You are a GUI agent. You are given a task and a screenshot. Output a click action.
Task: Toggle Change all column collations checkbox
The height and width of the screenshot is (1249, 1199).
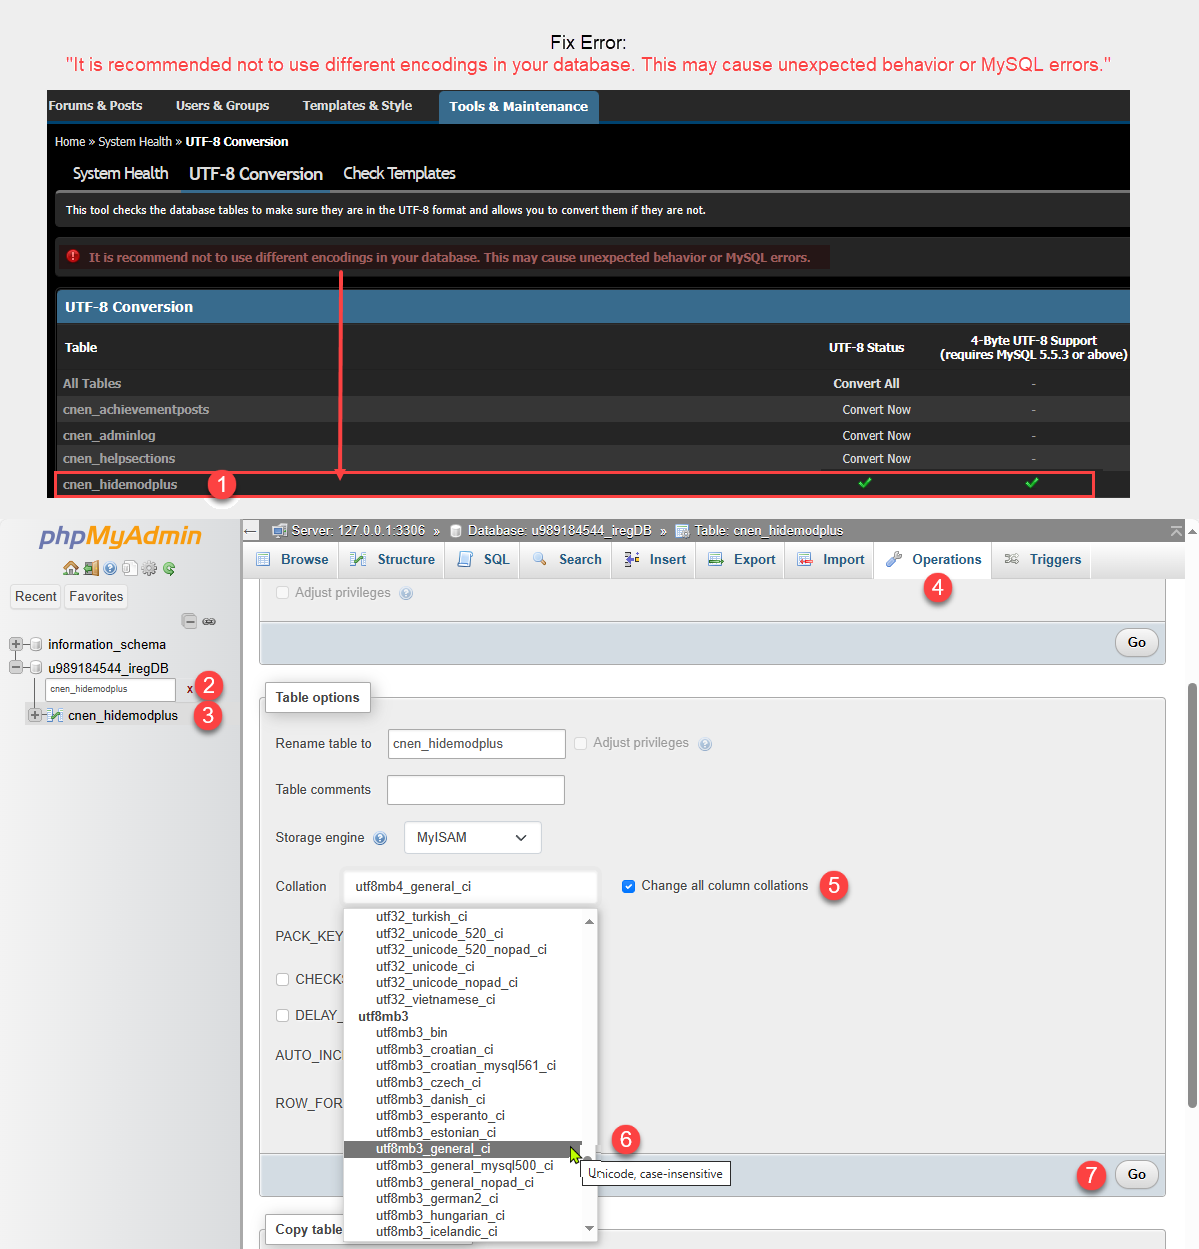pyautogui.click(x=628, y=886)
